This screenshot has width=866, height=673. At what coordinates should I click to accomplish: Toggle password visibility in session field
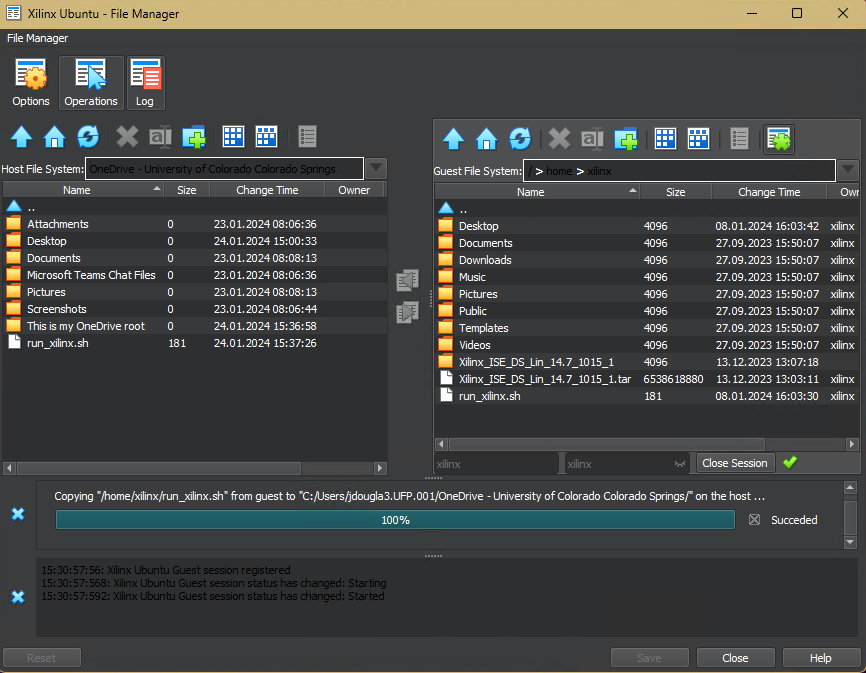click(x=680, y=464)
